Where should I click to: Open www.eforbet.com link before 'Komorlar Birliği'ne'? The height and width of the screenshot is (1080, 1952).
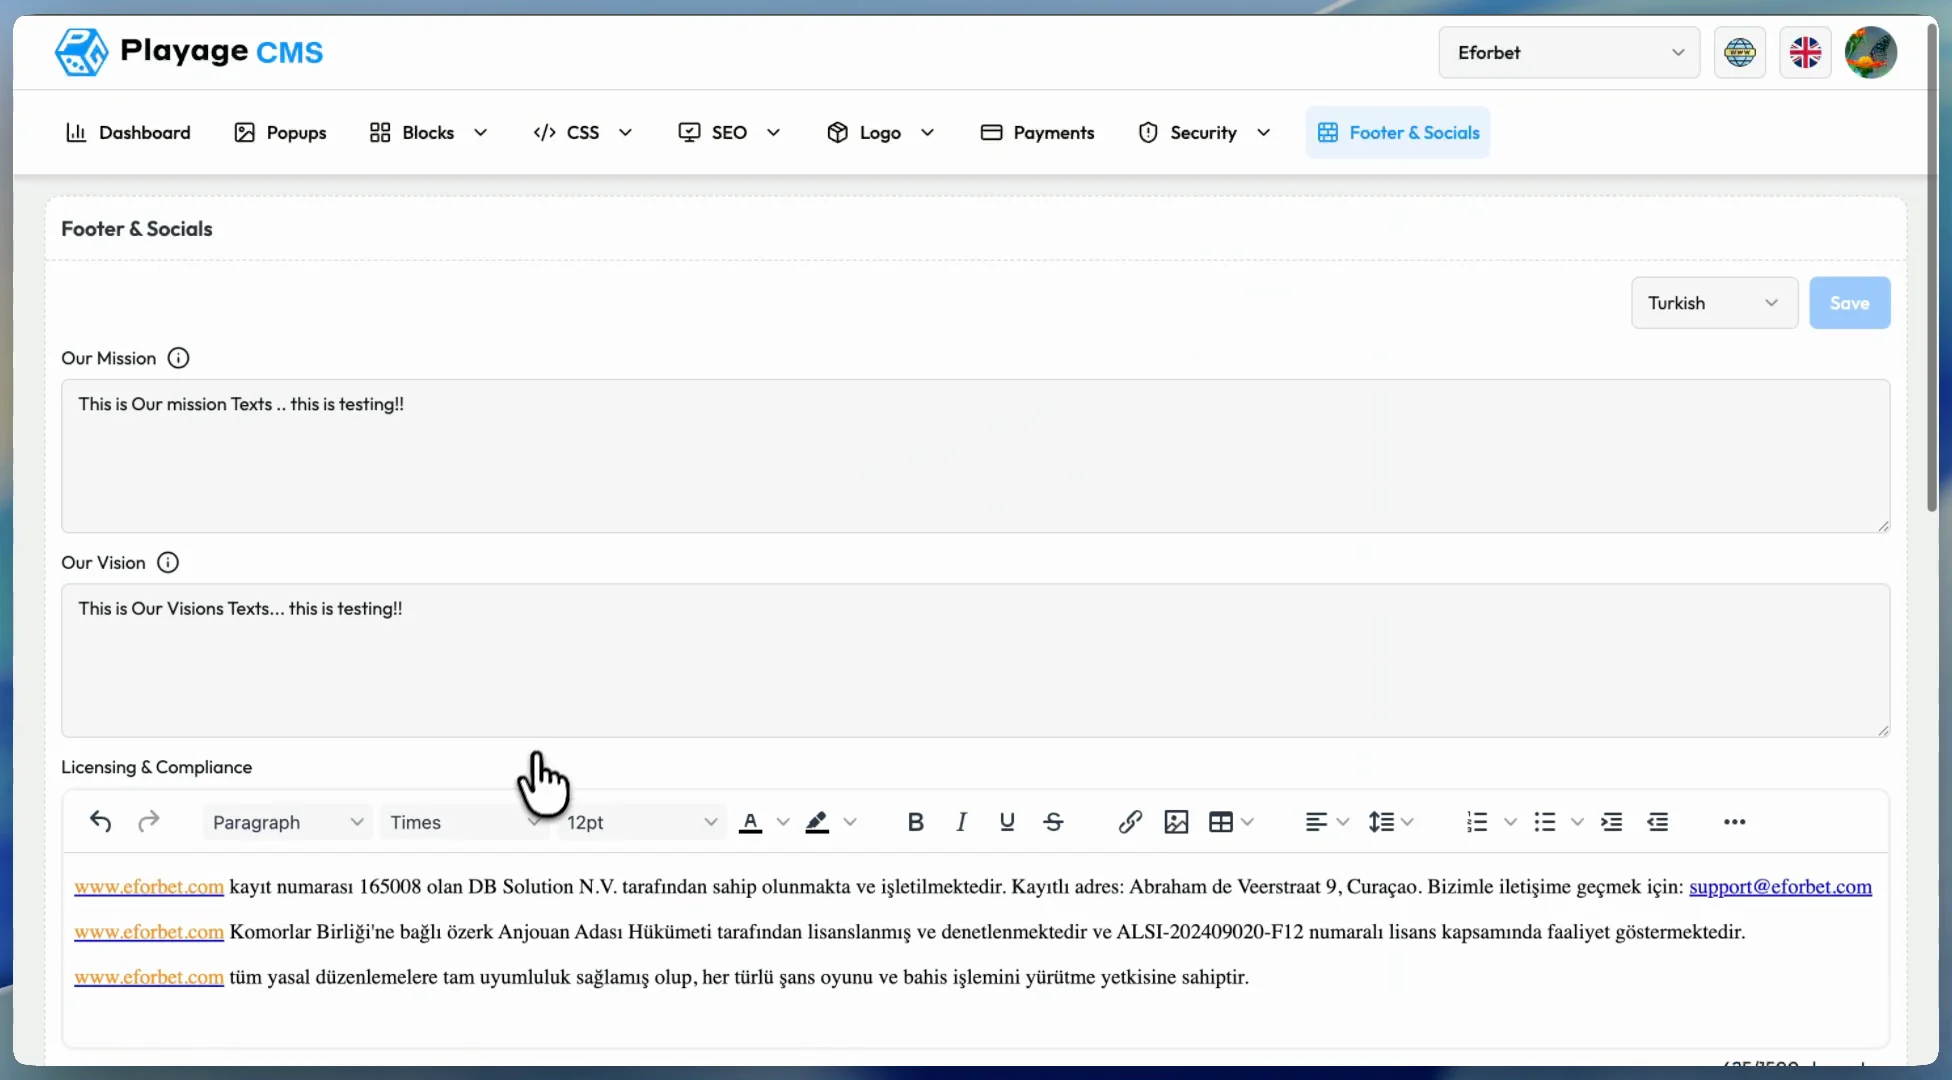click(x=149, y=932)
